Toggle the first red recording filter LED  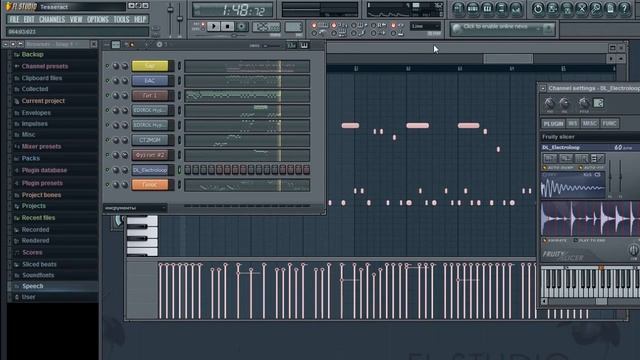pos(314,25)
